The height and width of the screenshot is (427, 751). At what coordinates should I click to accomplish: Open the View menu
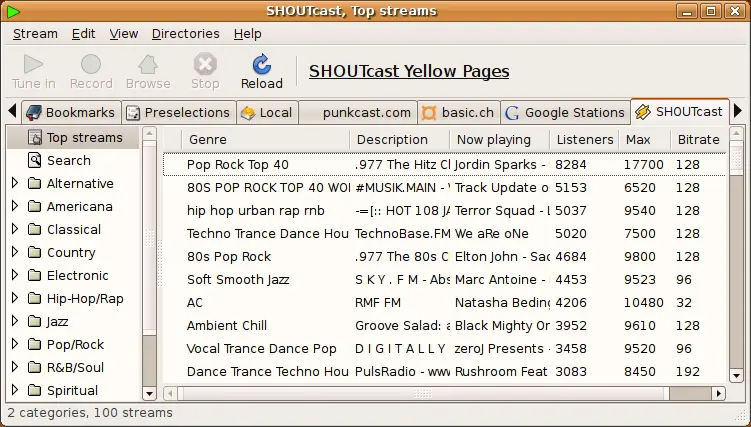click(x=124, y=34)
